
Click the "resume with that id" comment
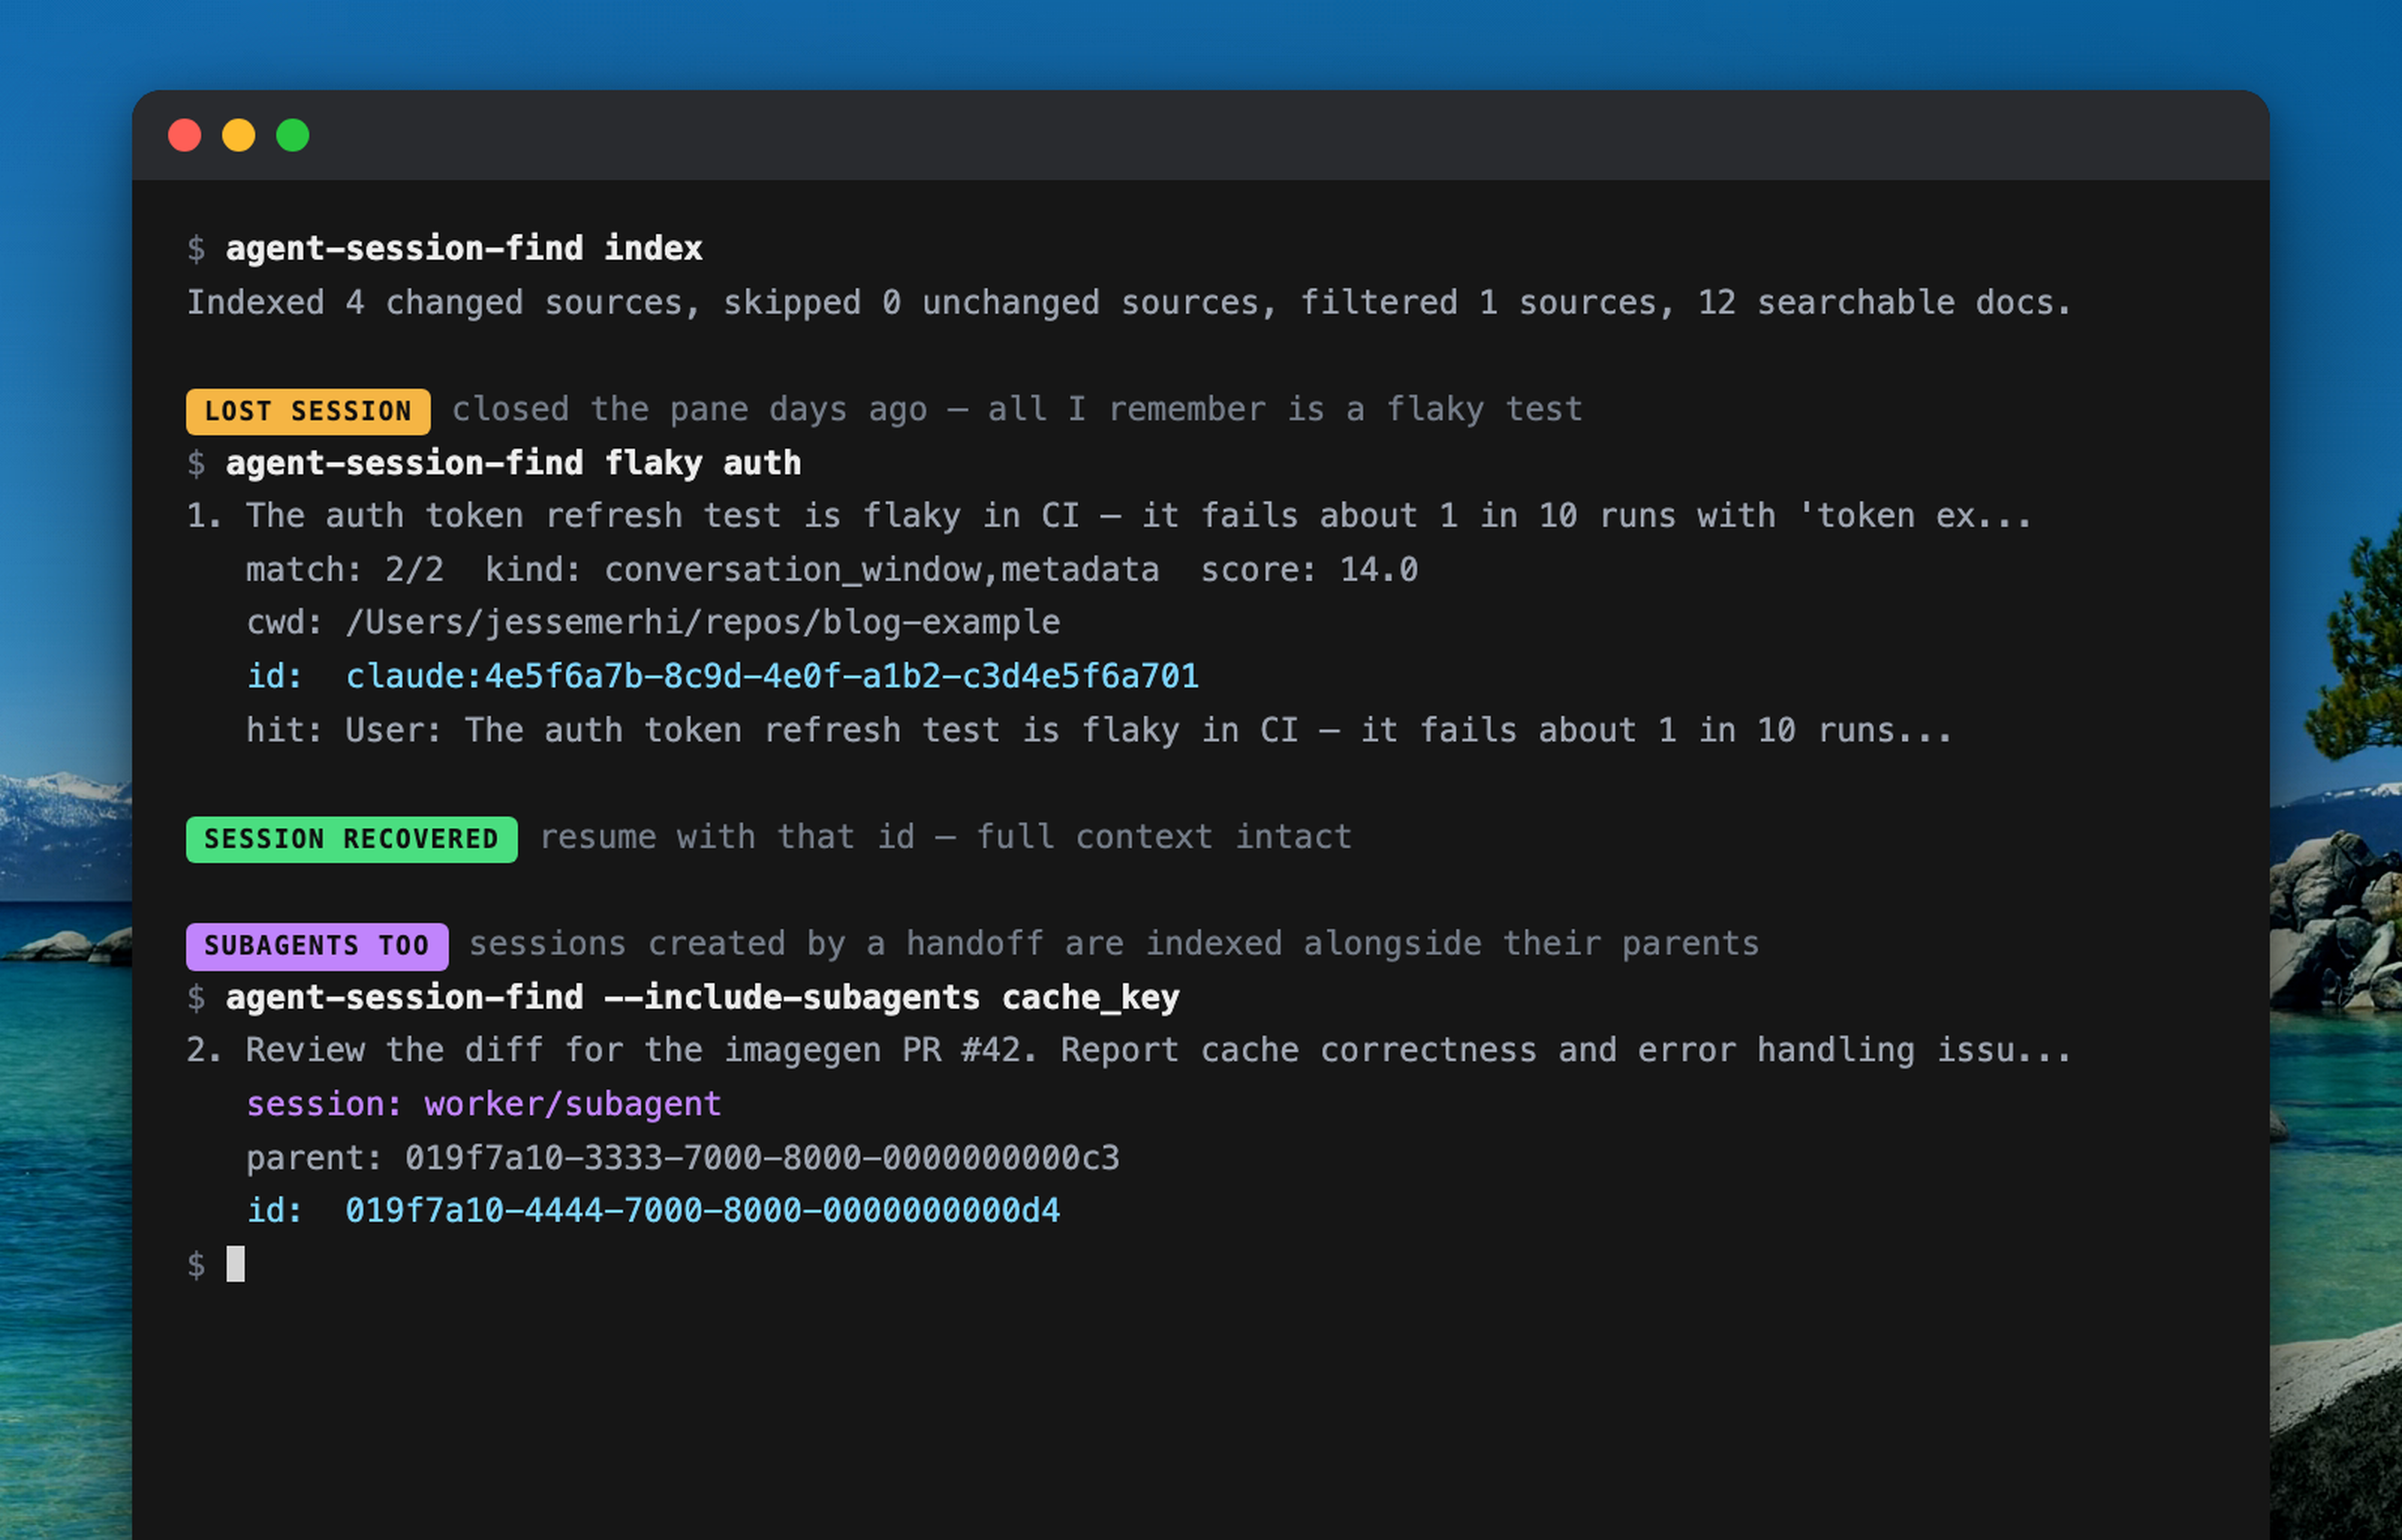(x=946, y=837)
